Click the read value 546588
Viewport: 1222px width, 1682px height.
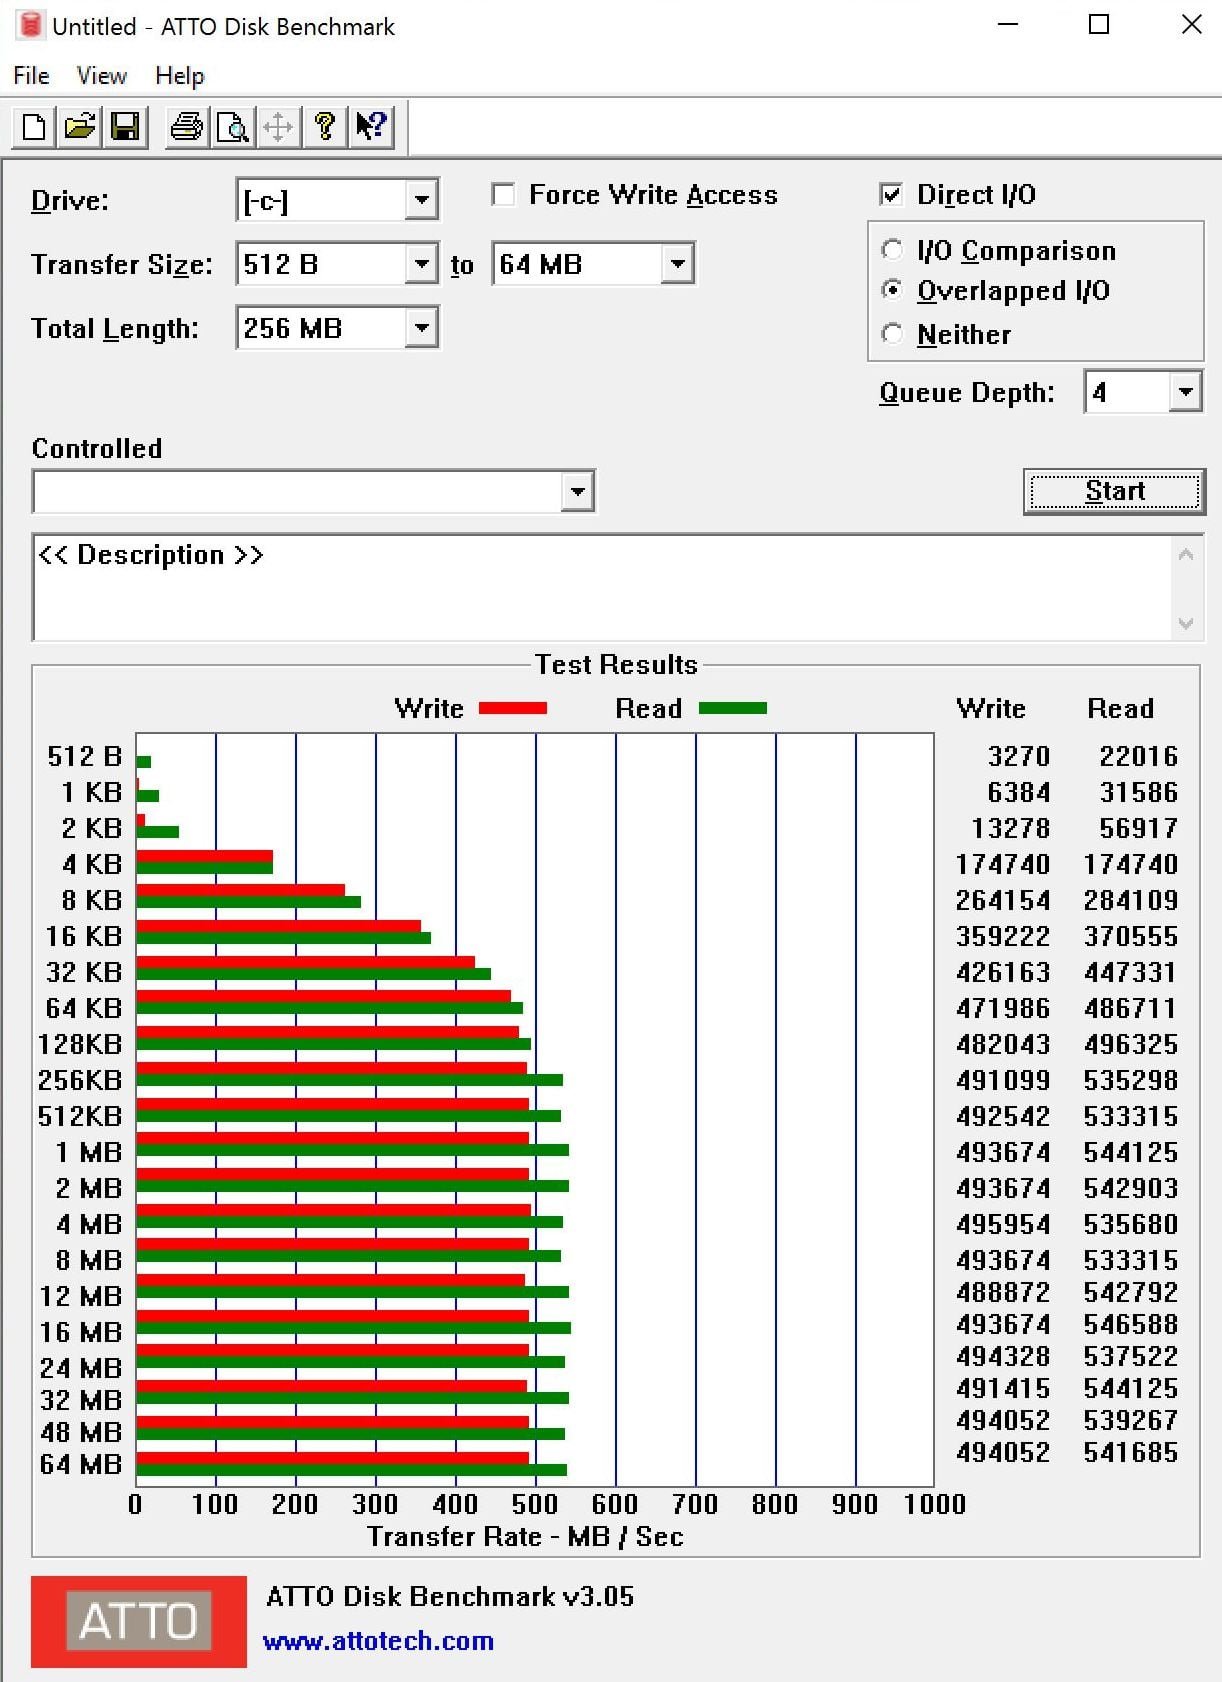[x=1131, y=1324]
